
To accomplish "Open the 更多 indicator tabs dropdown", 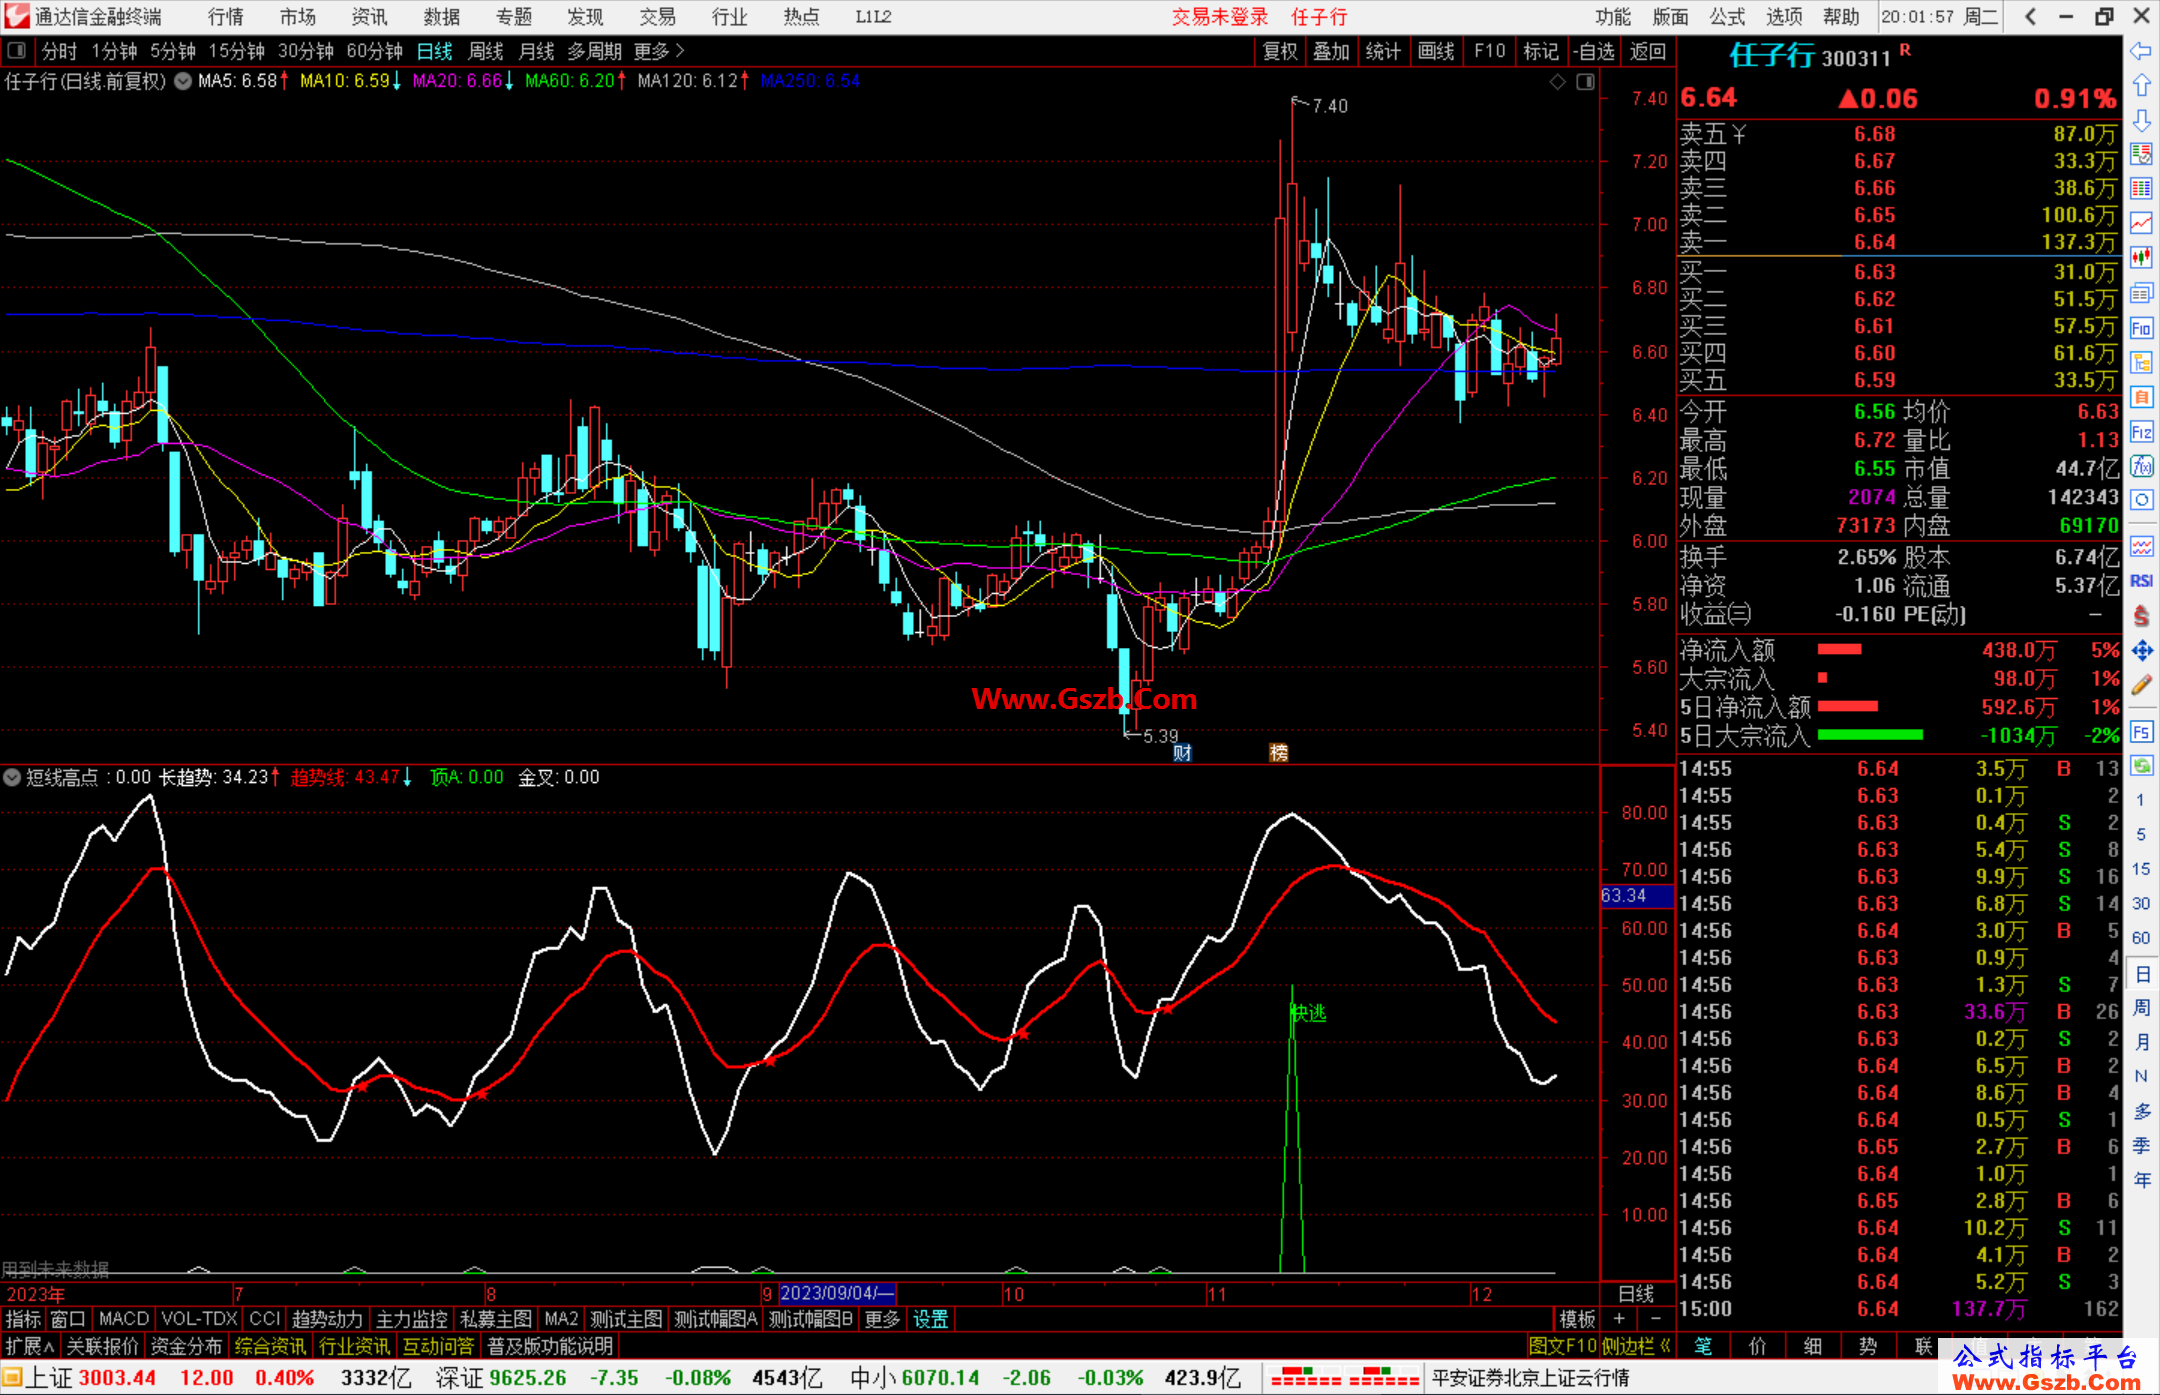I will click(x=882, y=1319).
